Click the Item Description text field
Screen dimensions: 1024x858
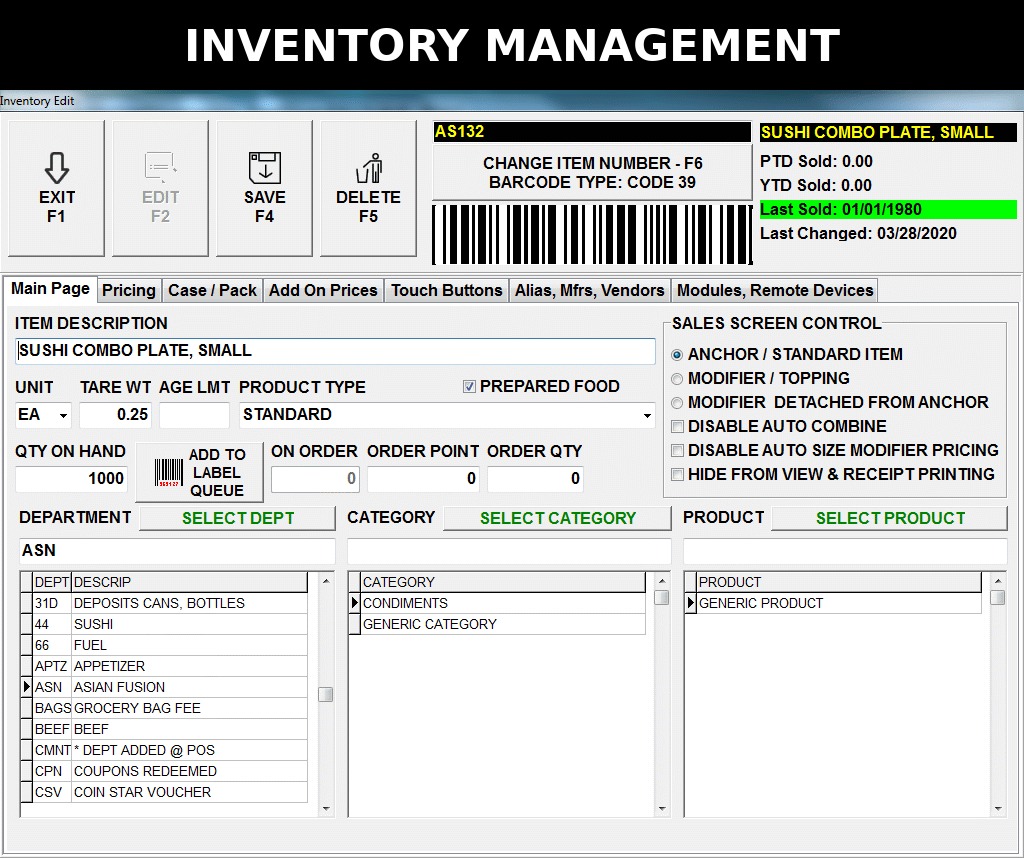pos(335,351)
